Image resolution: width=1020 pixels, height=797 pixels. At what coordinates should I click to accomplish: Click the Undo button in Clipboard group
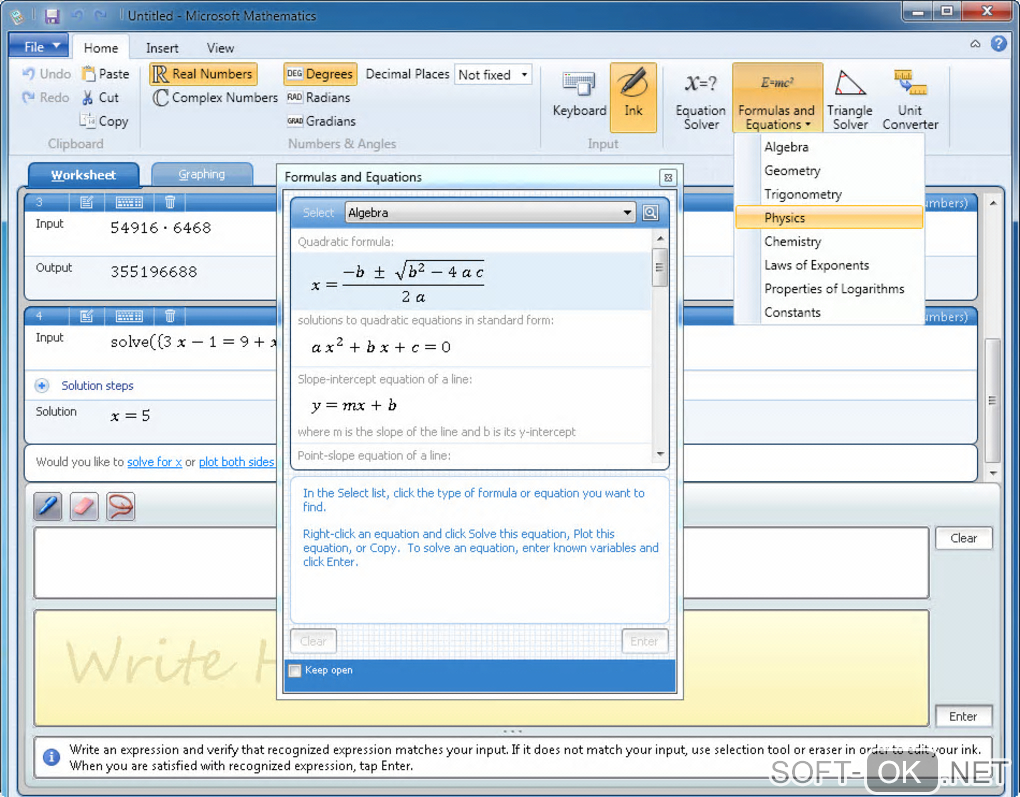46,74
